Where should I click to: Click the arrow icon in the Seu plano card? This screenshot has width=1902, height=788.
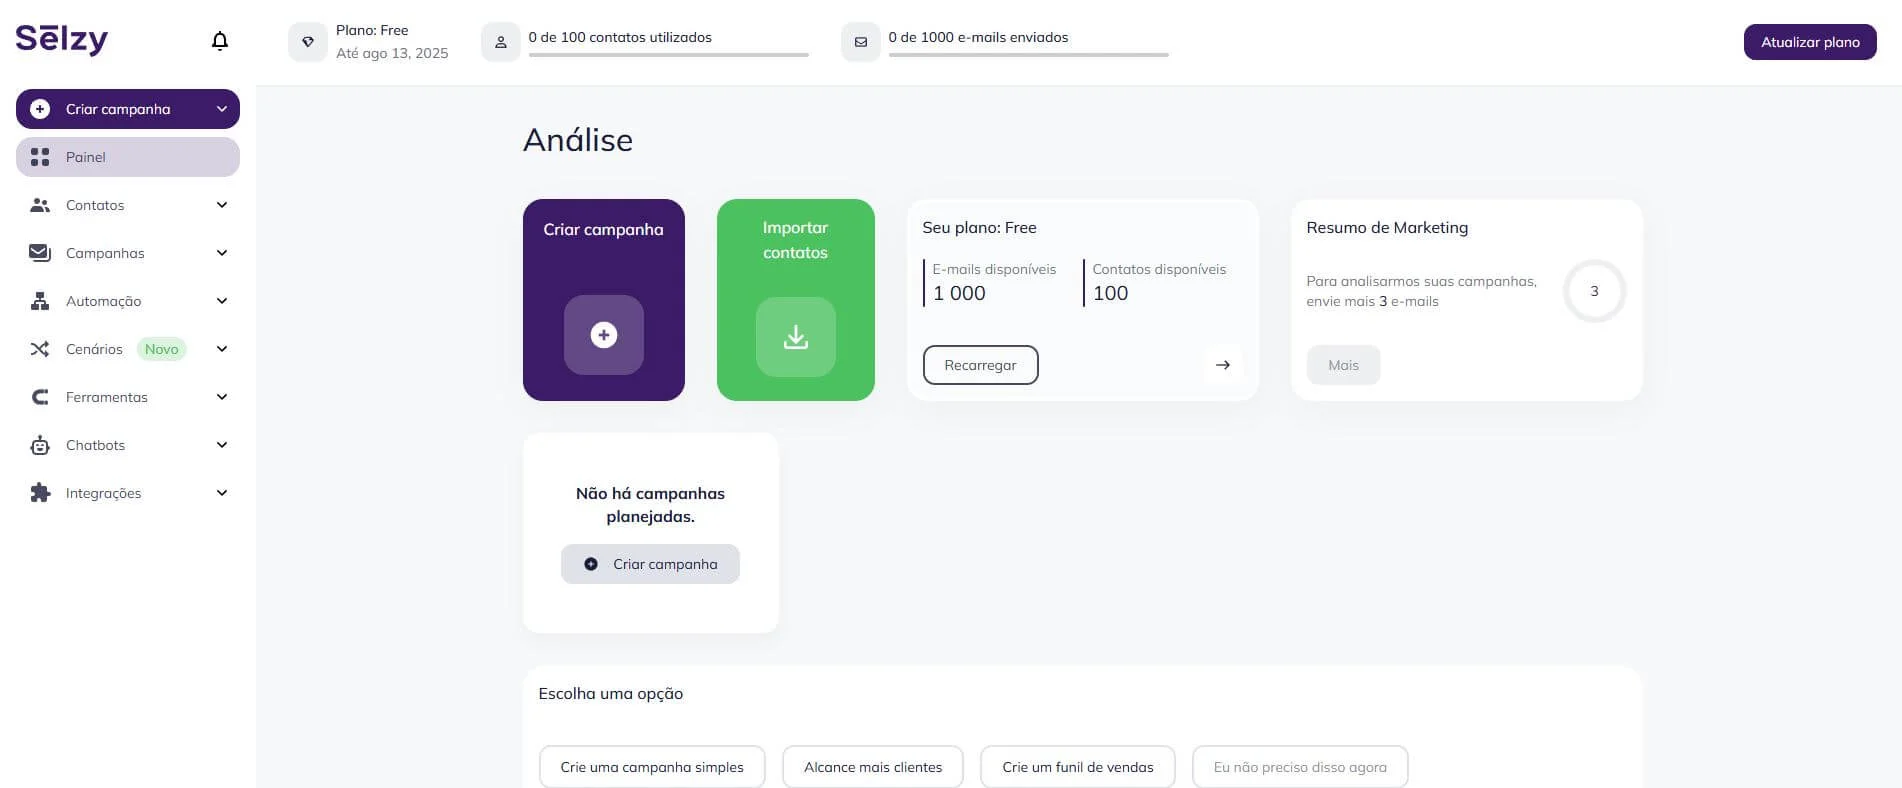1222,365
